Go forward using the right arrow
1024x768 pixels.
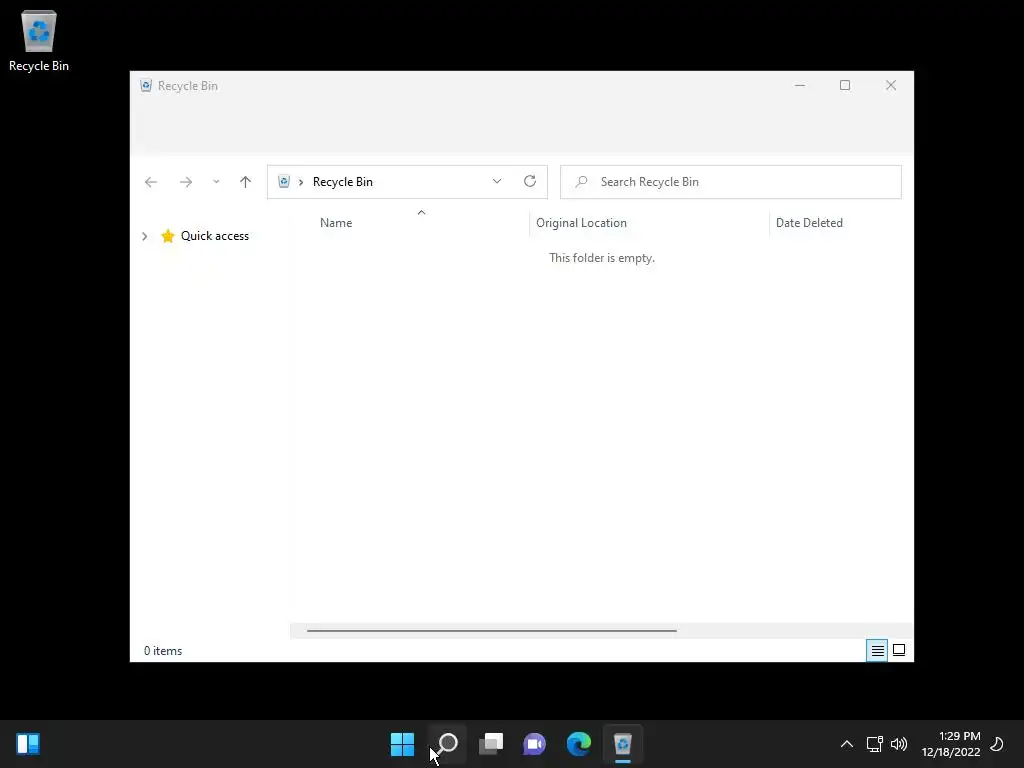click(186, 182)
